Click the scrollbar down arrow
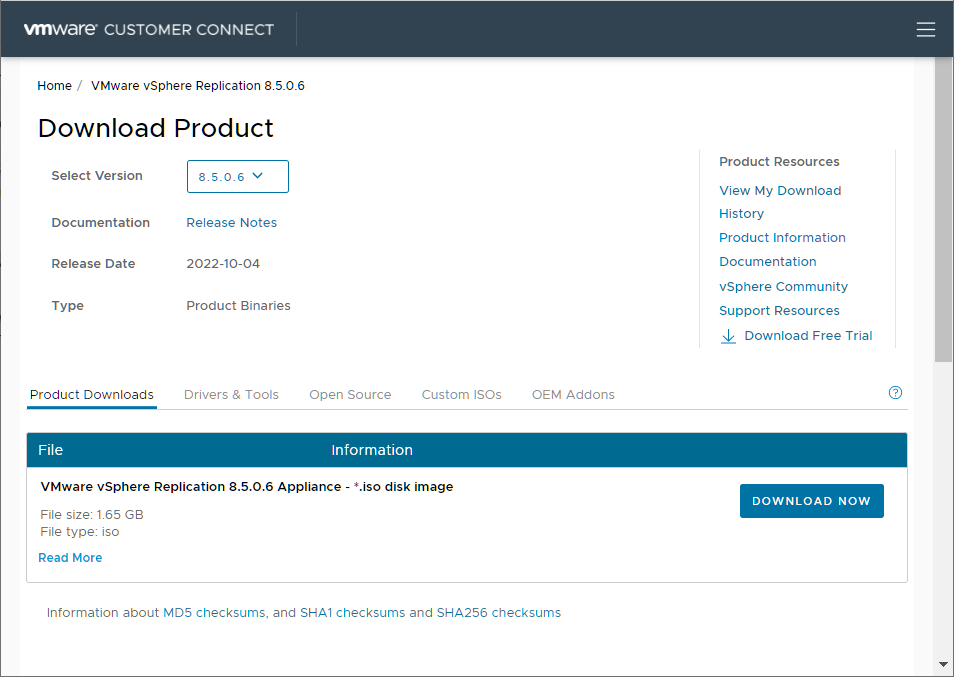 [x=944, y=664]
